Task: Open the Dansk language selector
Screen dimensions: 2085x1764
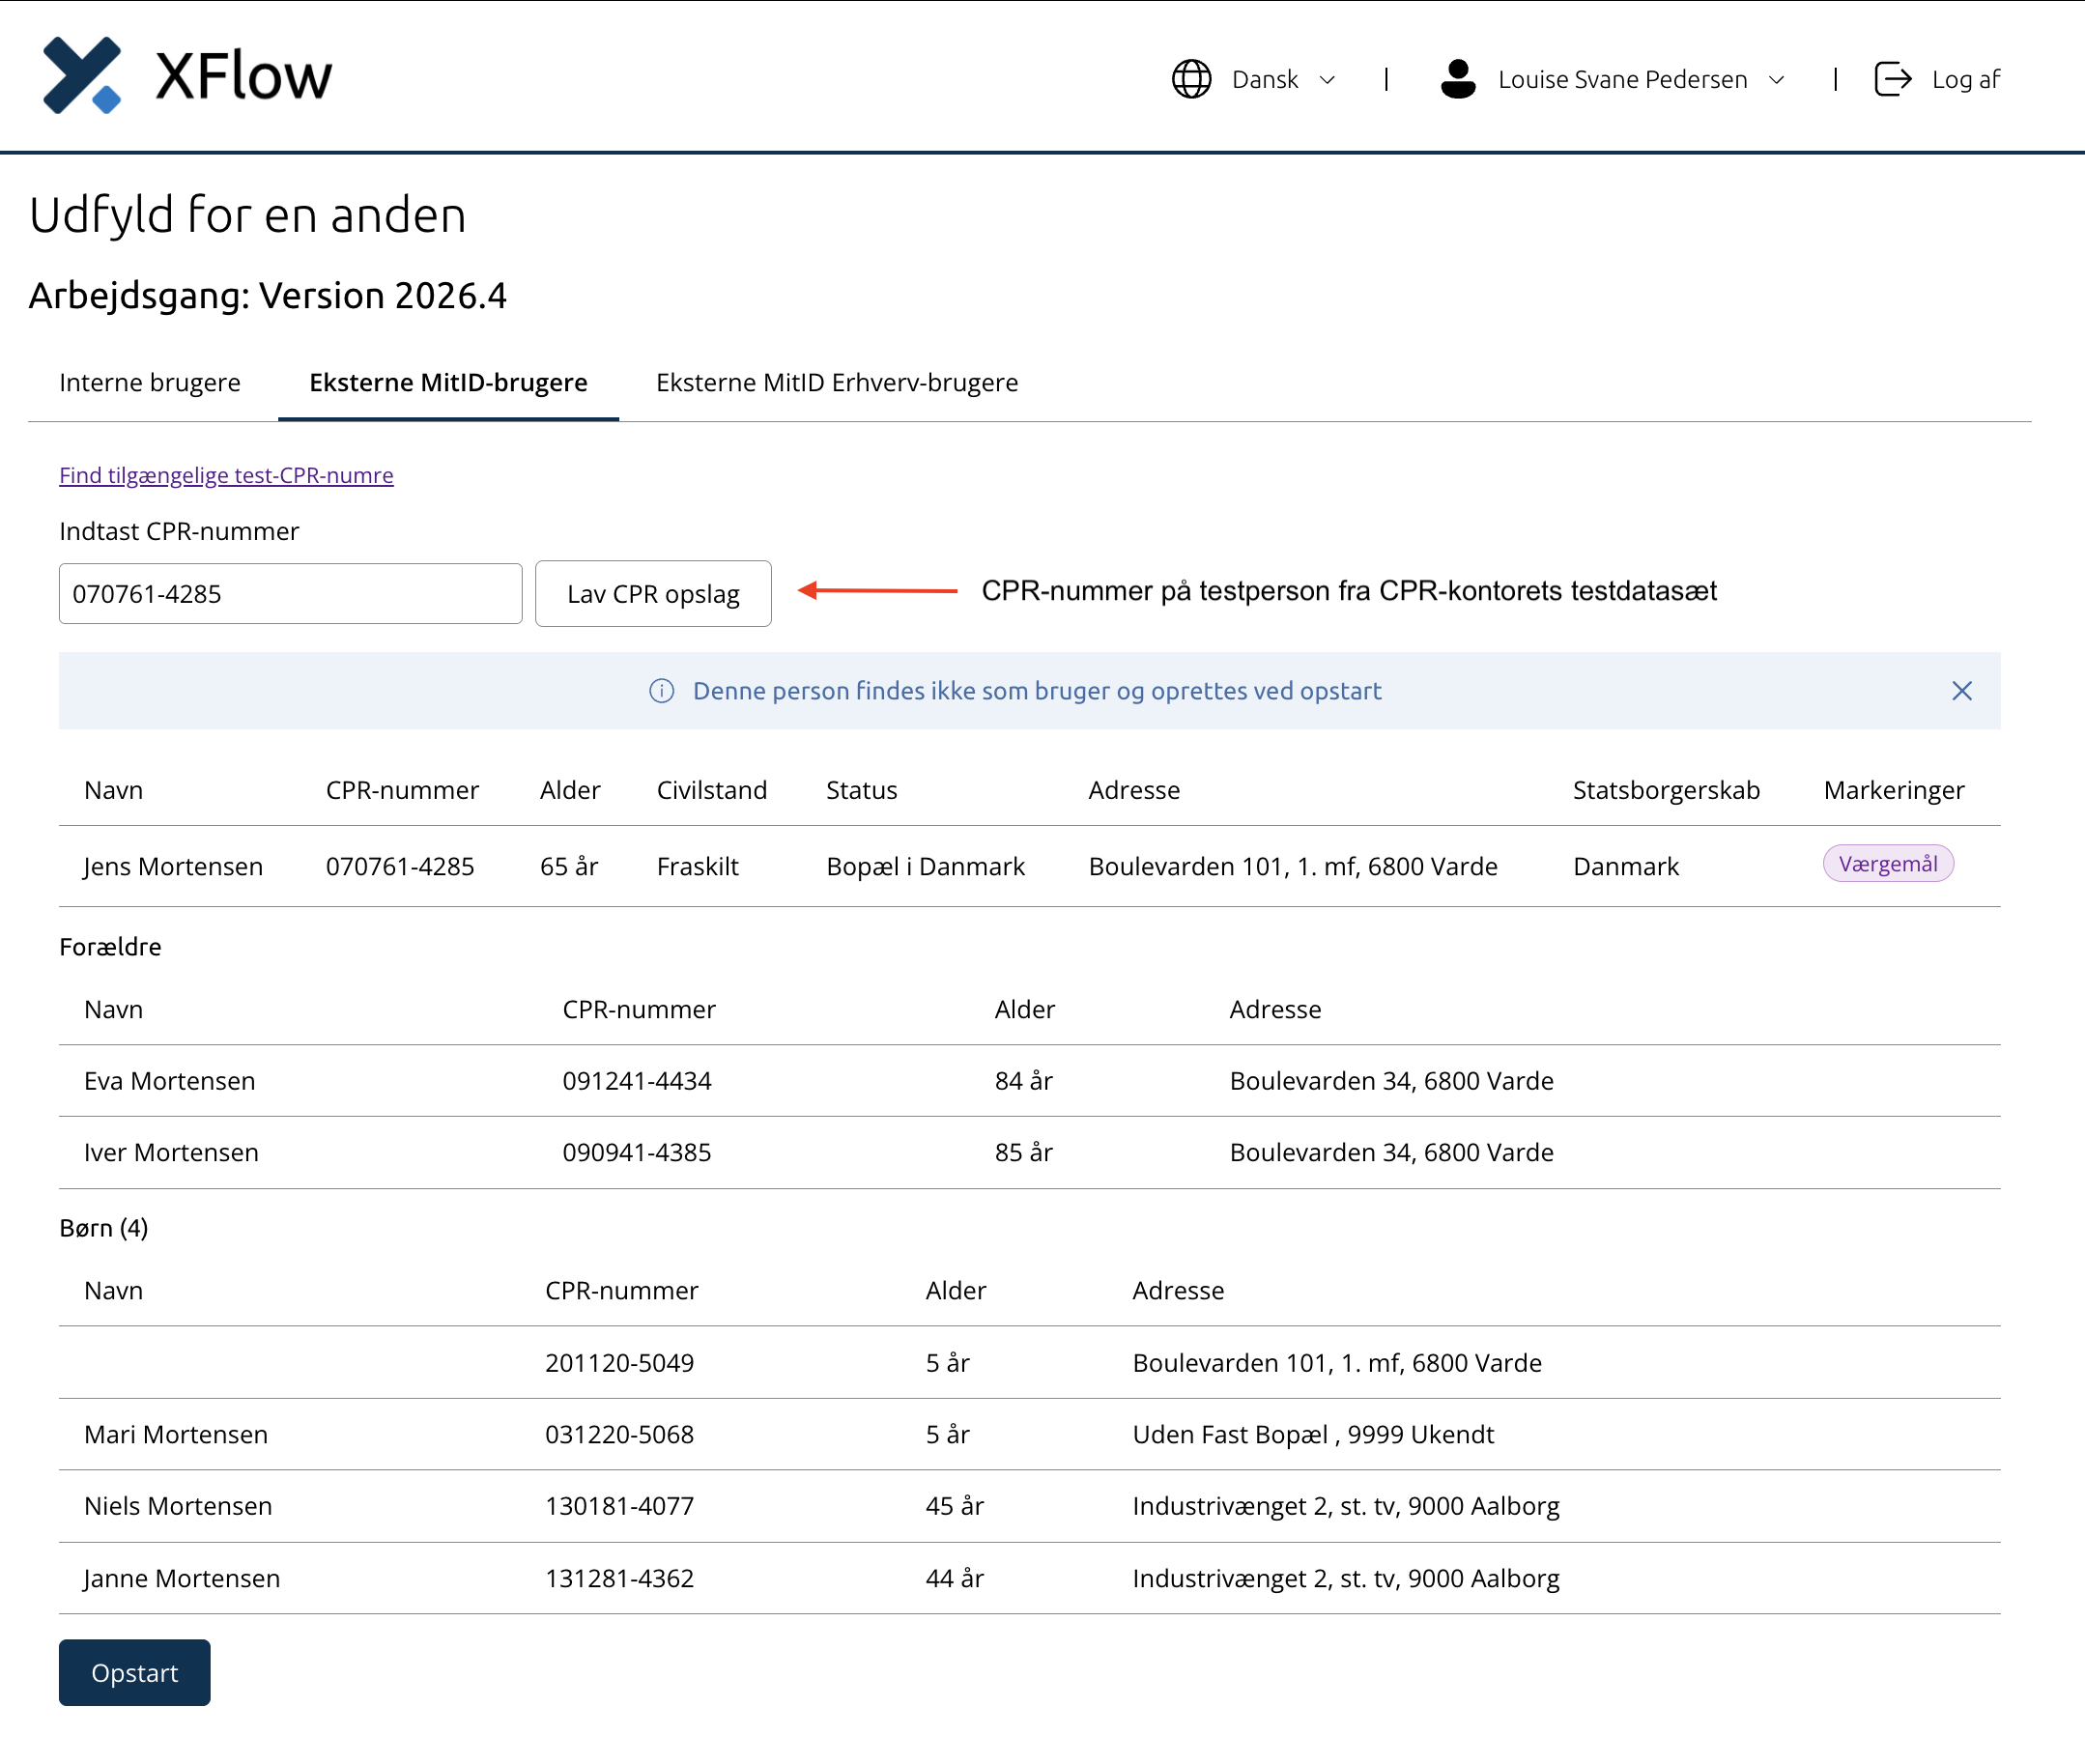Action: [x=1253, y=79]
